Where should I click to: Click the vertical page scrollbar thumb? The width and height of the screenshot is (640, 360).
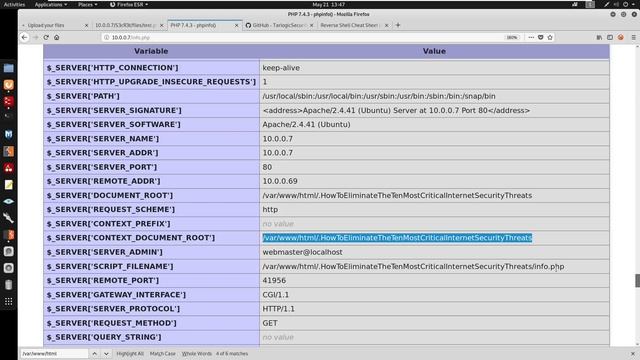[x=637, y=281]
